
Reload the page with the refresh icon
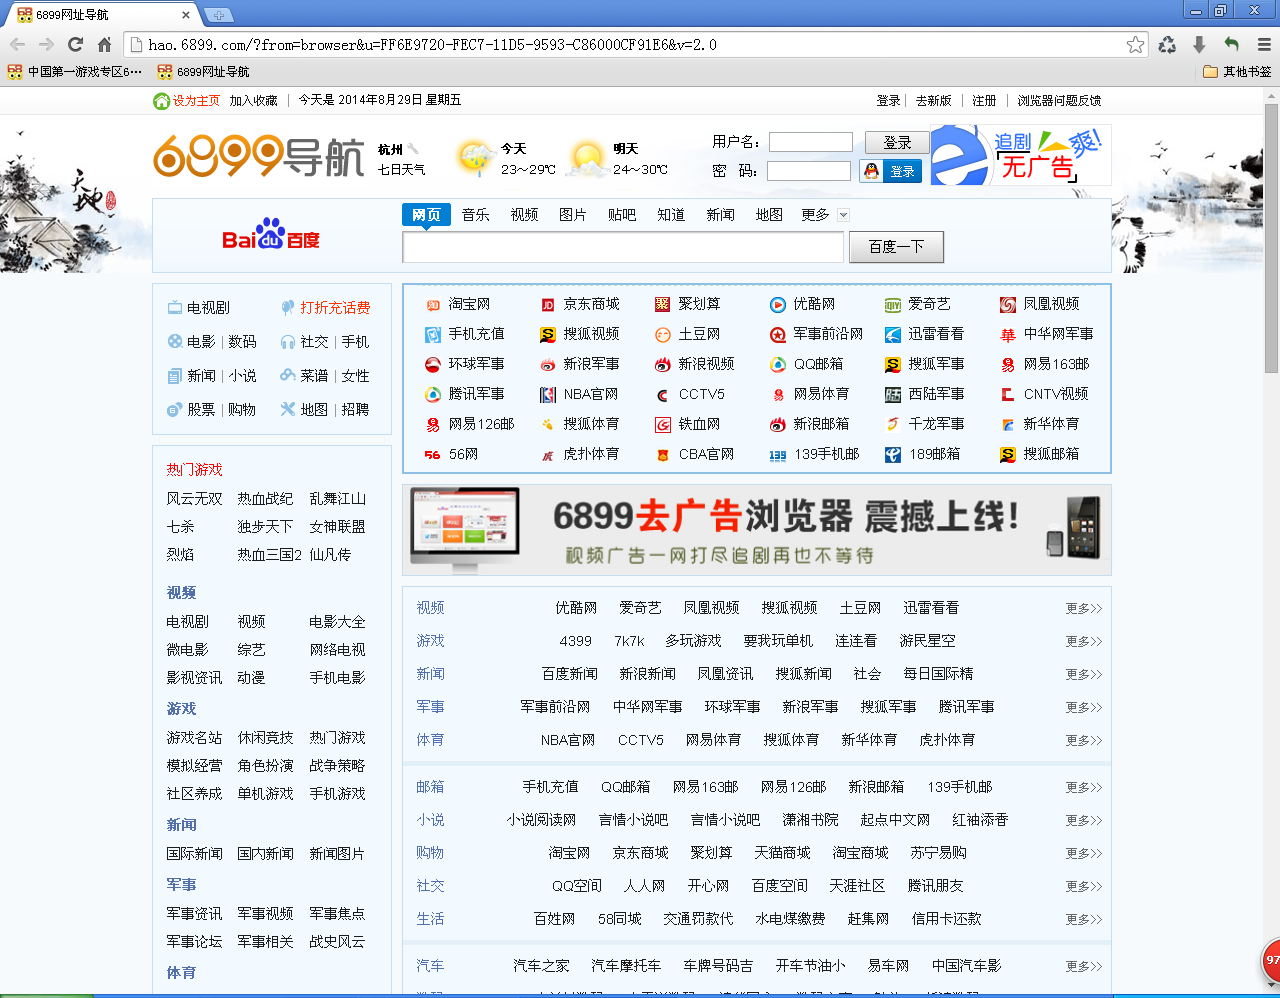(75, 44)
